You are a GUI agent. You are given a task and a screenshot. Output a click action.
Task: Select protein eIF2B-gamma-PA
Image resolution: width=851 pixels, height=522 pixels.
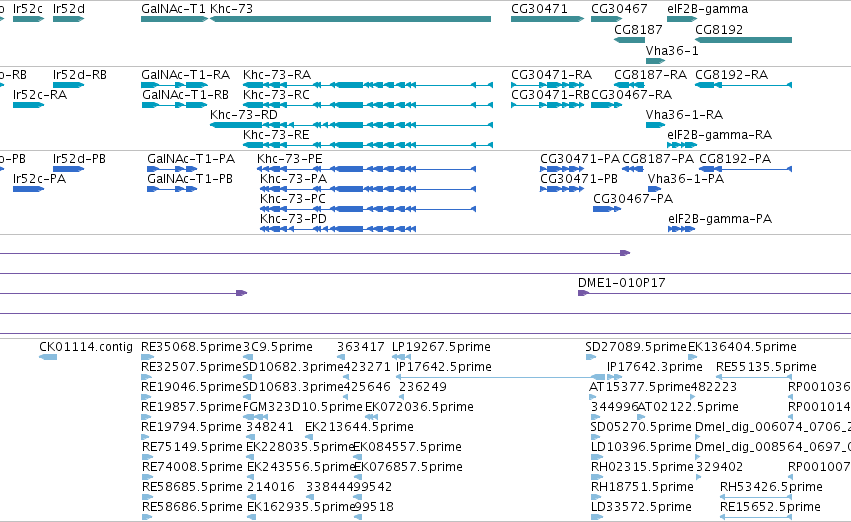pyautogui.click(x=682, y=229)
